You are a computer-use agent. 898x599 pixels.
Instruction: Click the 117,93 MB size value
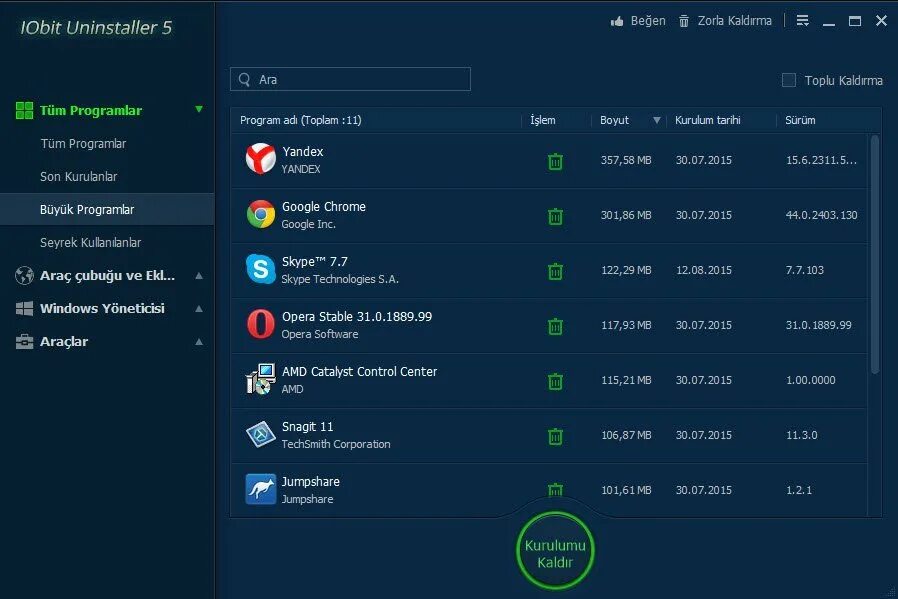click(626, 325)
